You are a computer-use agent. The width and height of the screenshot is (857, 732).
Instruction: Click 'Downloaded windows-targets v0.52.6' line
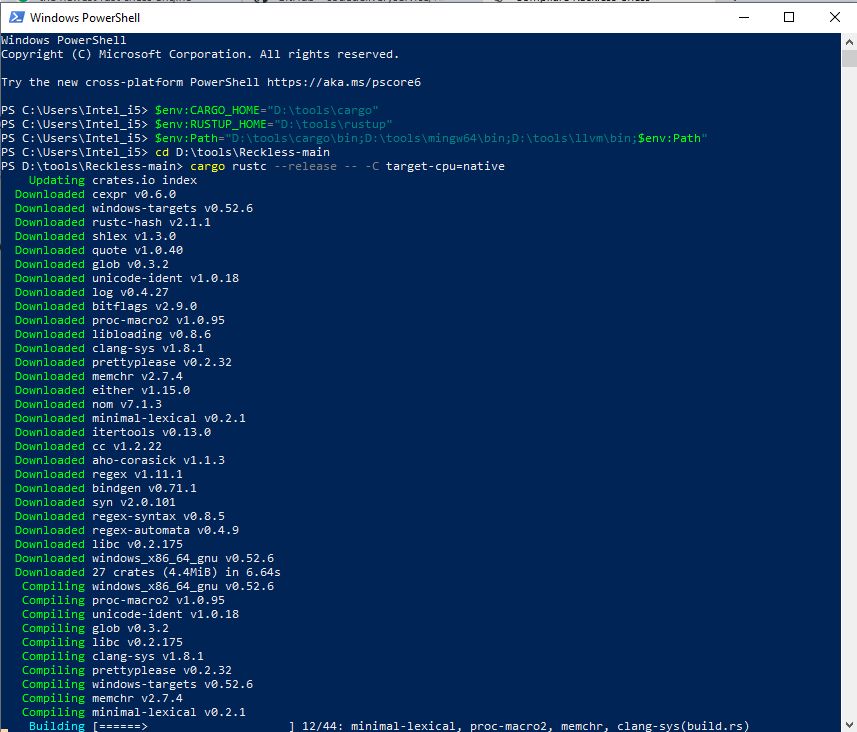134,208
